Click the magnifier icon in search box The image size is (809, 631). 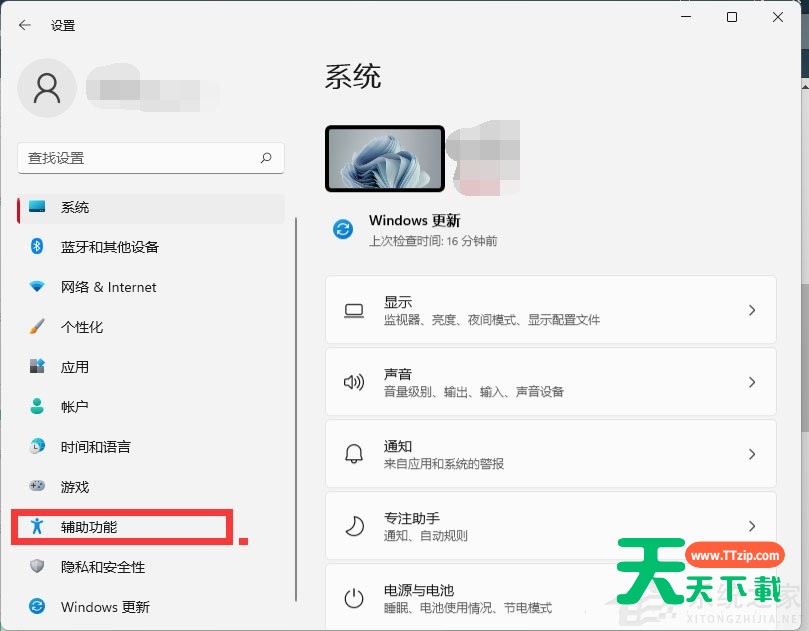tap(266, 158)
